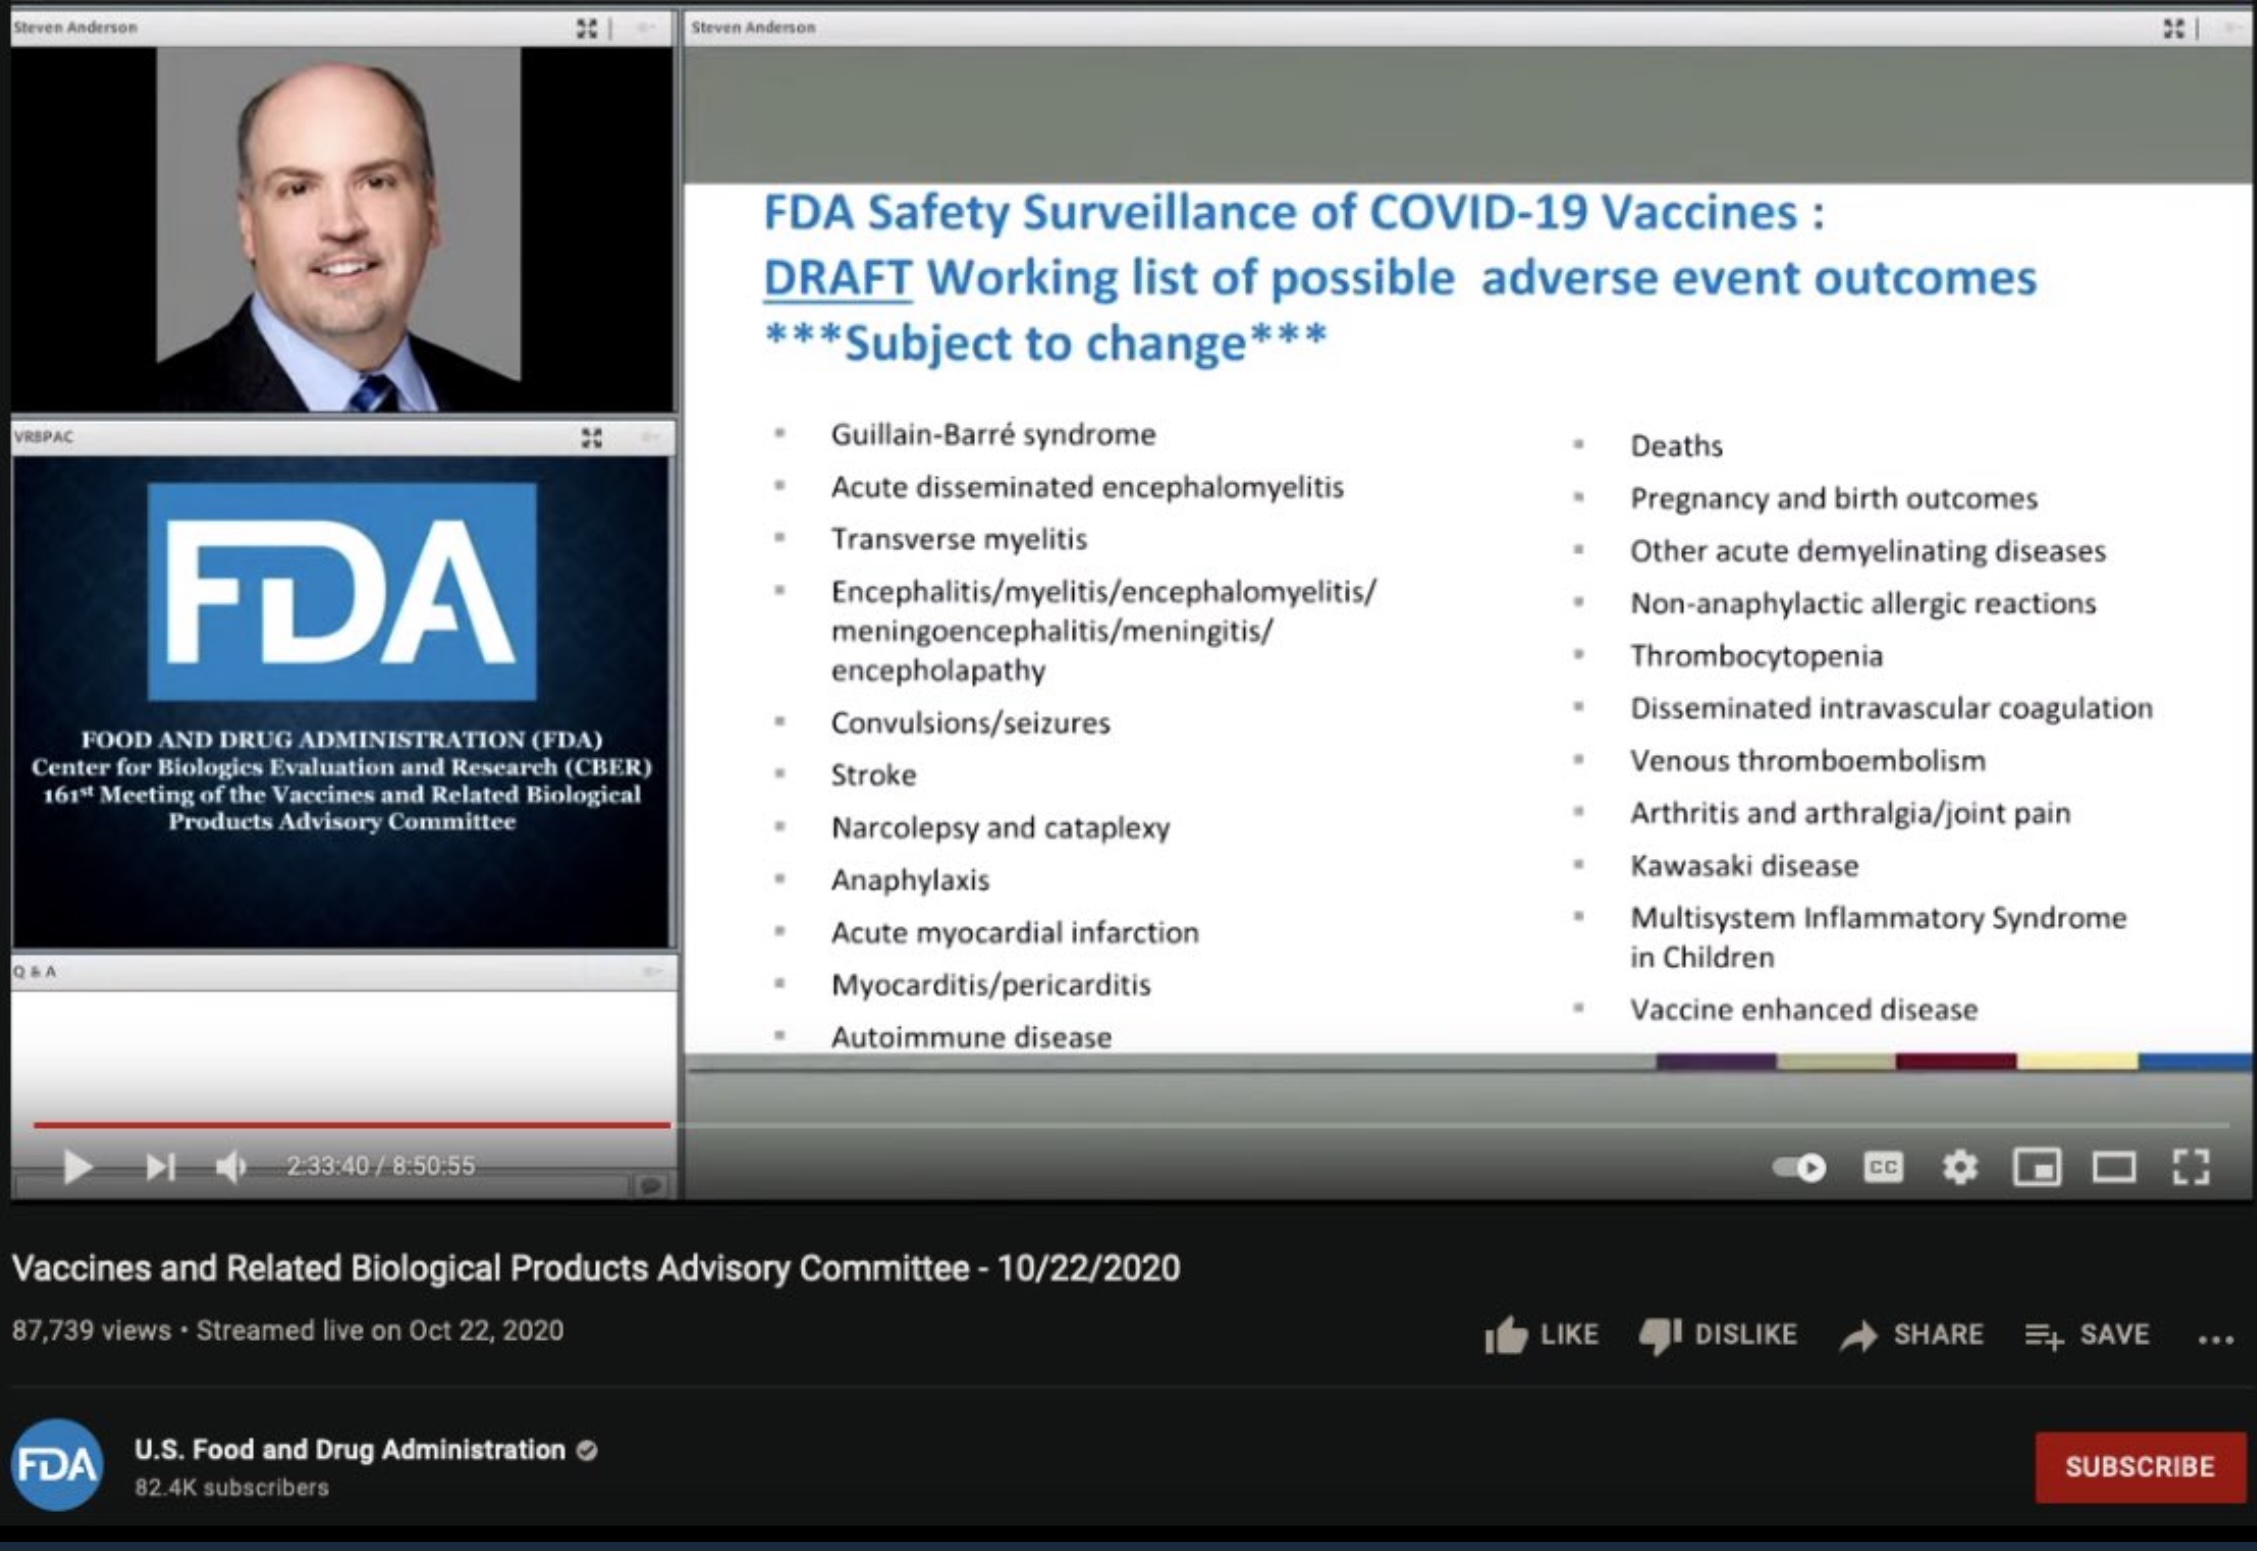Screen dimensions: 2257x1551
Task: Like this video
Action: coord(1541,1334)
